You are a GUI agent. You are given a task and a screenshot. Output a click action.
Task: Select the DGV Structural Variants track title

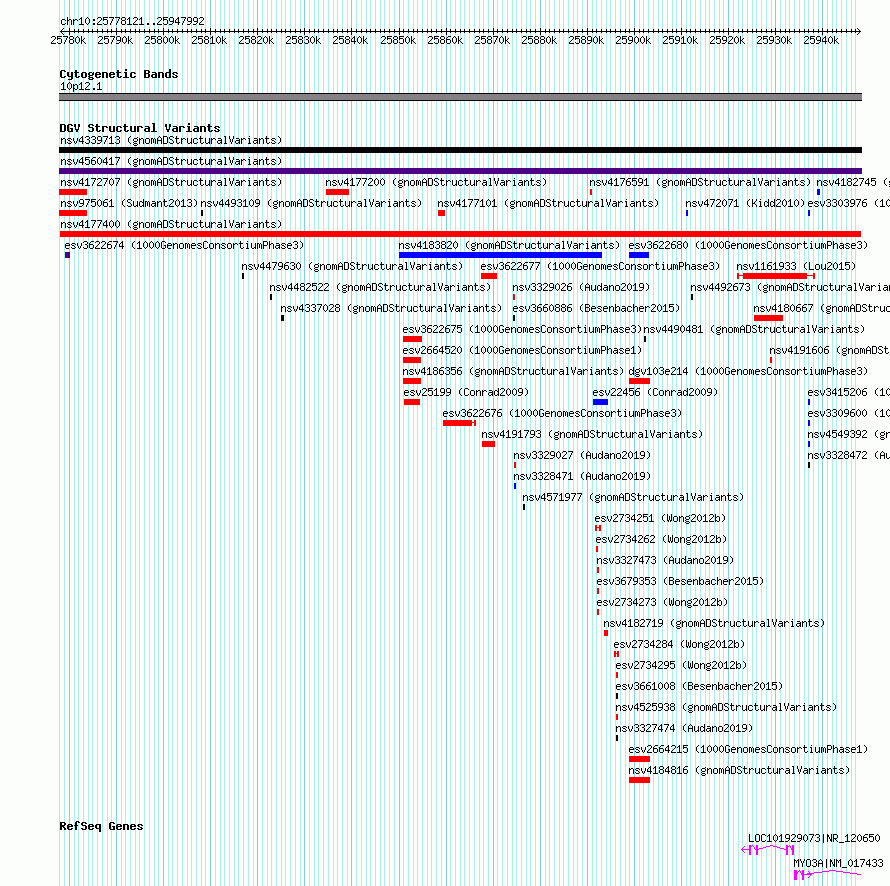coord(140,128)
